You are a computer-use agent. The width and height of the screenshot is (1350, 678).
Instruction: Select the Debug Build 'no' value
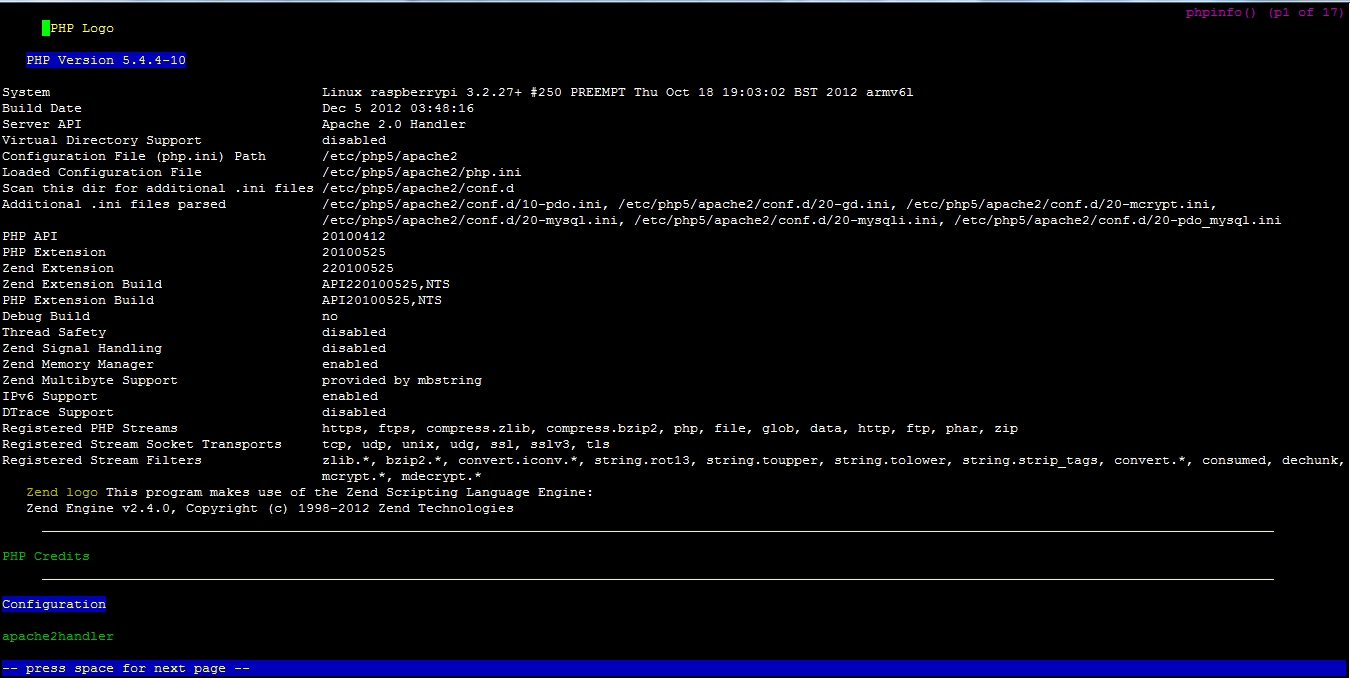(330, 316)
